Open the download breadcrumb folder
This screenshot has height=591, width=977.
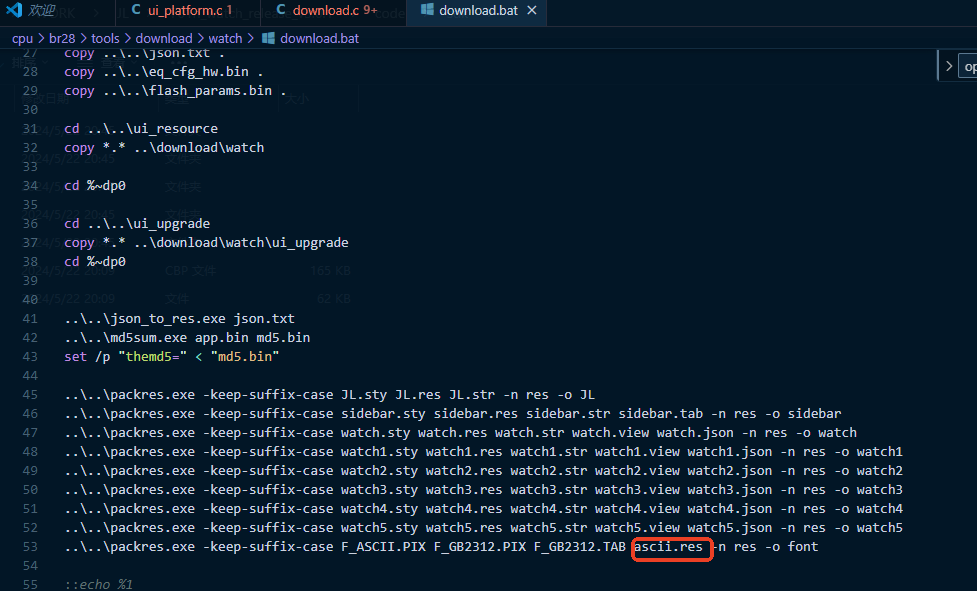(164, 39)
